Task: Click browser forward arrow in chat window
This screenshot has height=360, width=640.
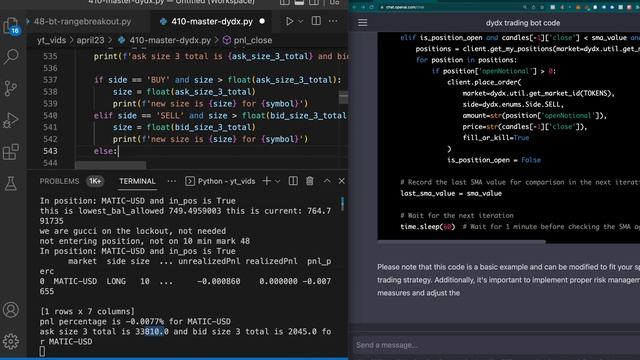Action: click(x=363, y=7)
